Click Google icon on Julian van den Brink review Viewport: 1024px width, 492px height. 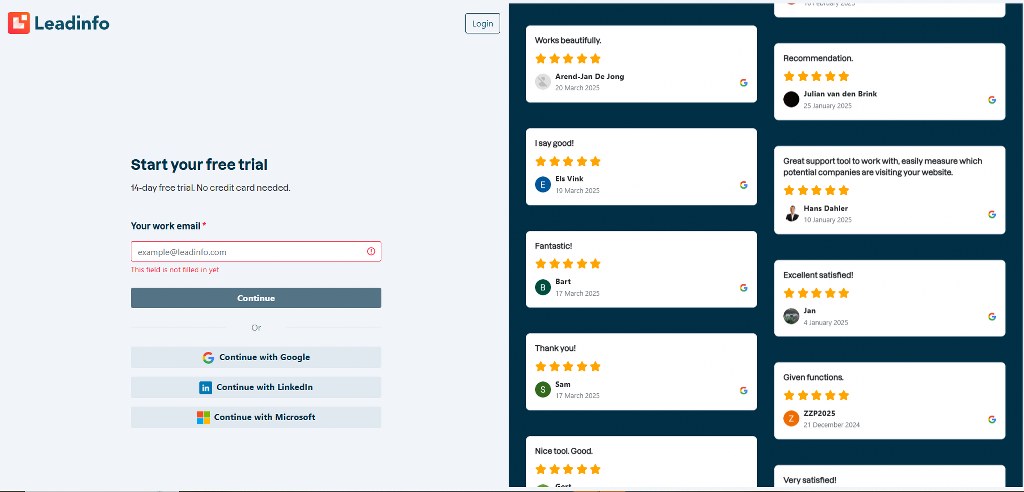992,100
